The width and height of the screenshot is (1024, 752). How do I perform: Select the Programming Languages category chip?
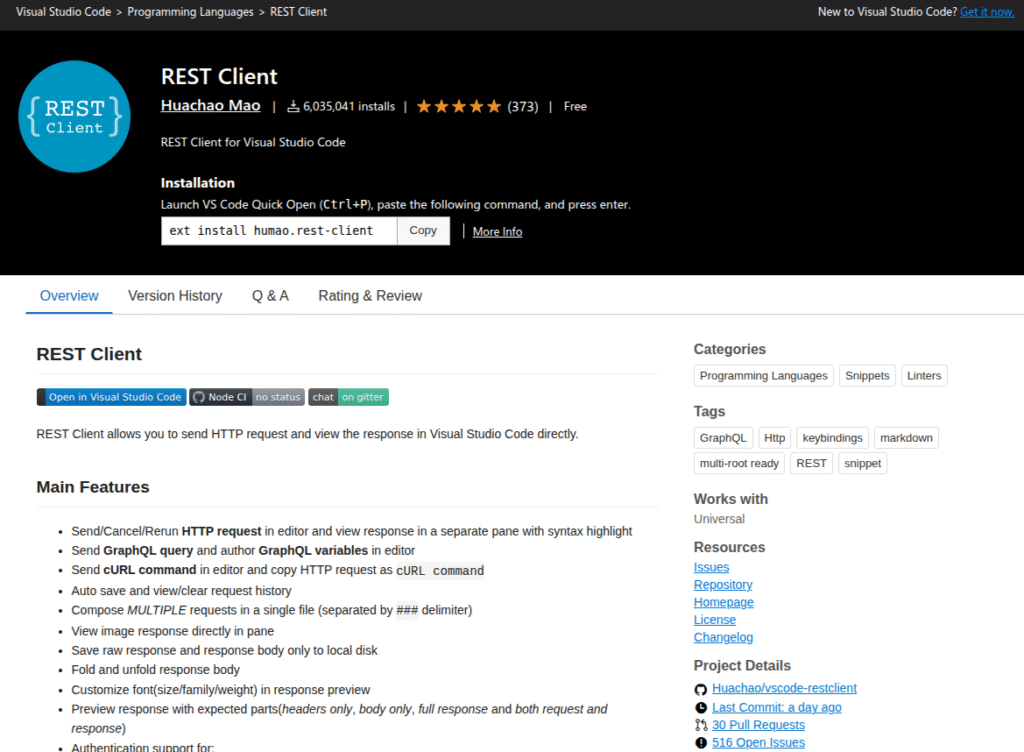coord(763,375)
